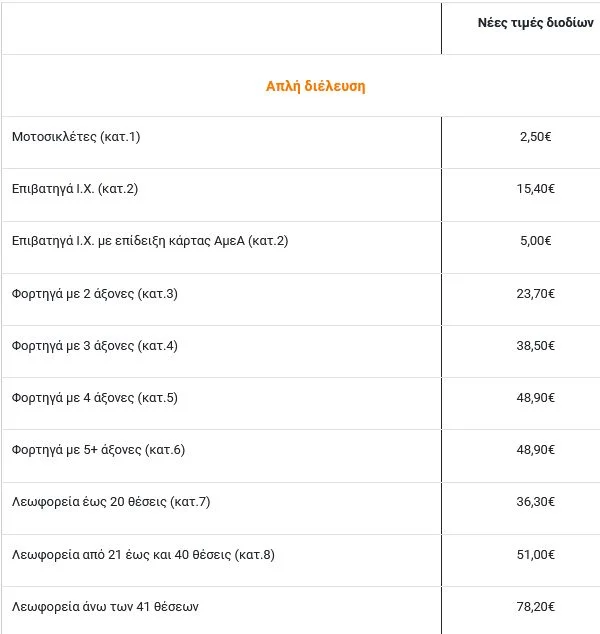Screen dimensions: 600x634
Task: Click 'Φορτηγά με 5+ άξονες (κατ.6)' label
Action: point(98,450)
